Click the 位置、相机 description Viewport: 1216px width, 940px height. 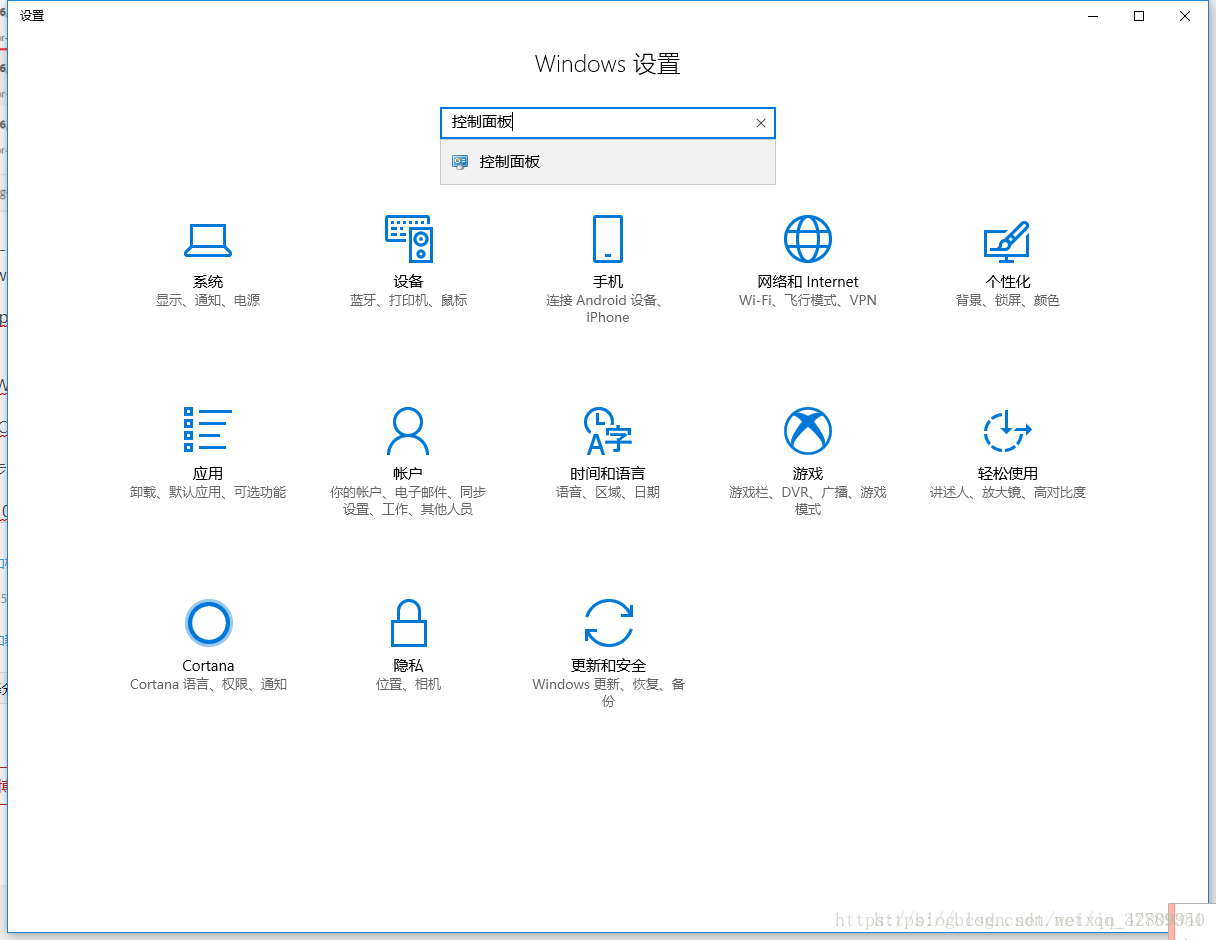click(x=408, y=684)
